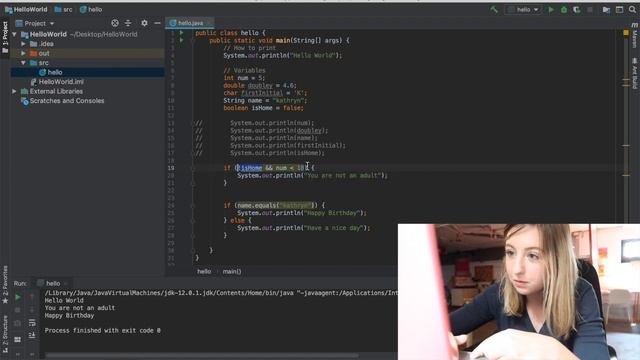Open Project panel settings gear
640x360 pixels.
coord(144,23)
